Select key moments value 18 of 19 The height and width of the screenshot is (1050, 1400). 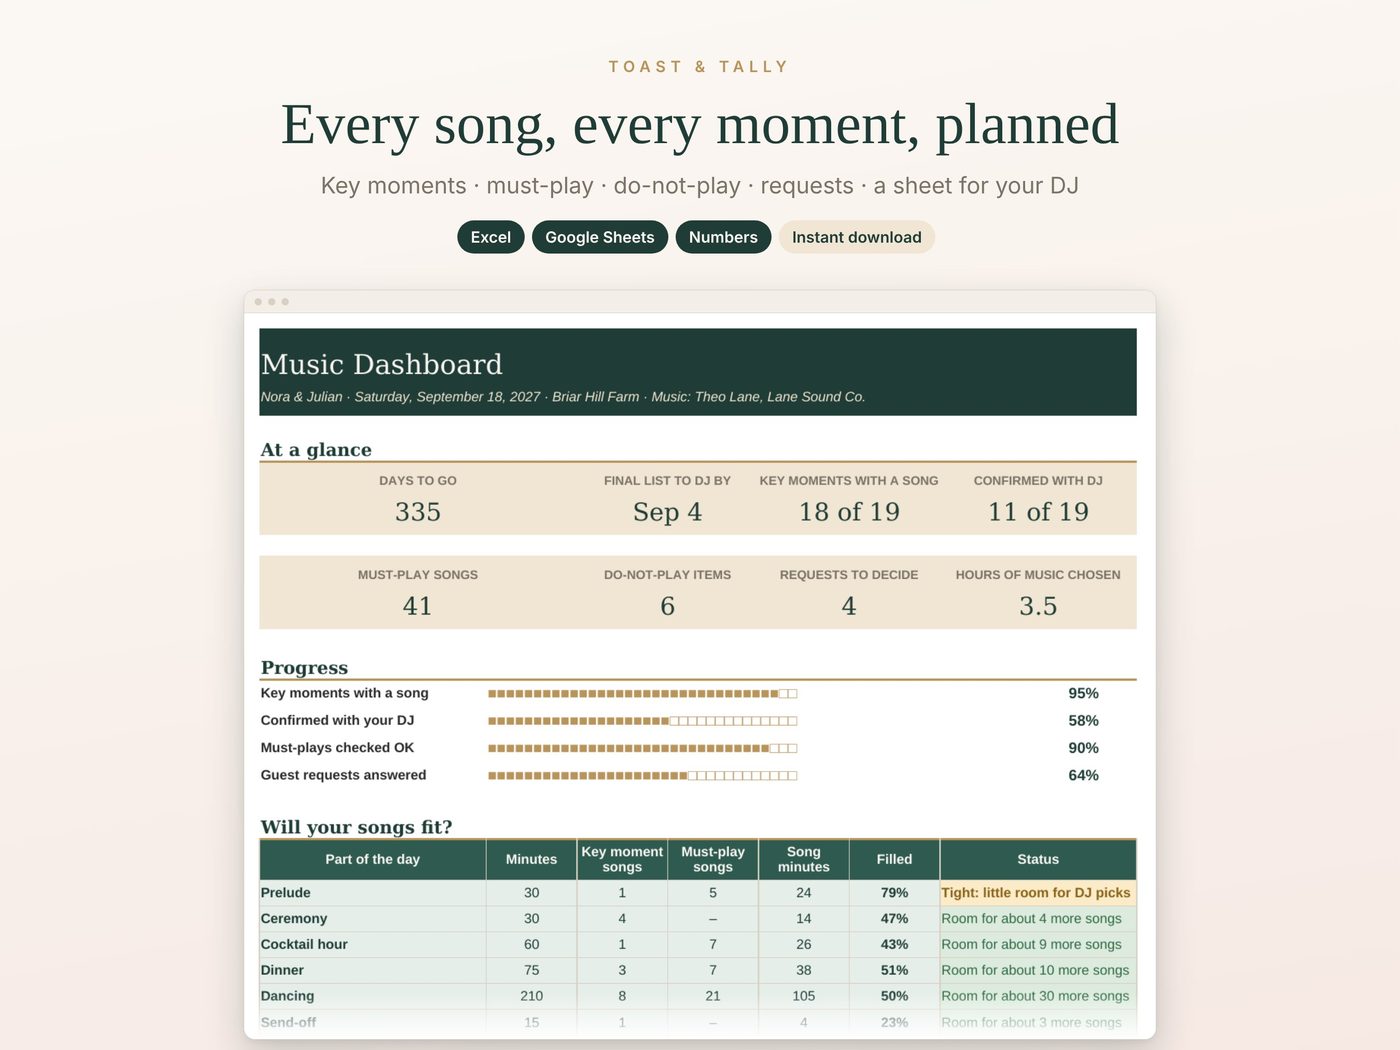[x=849, y=512]
